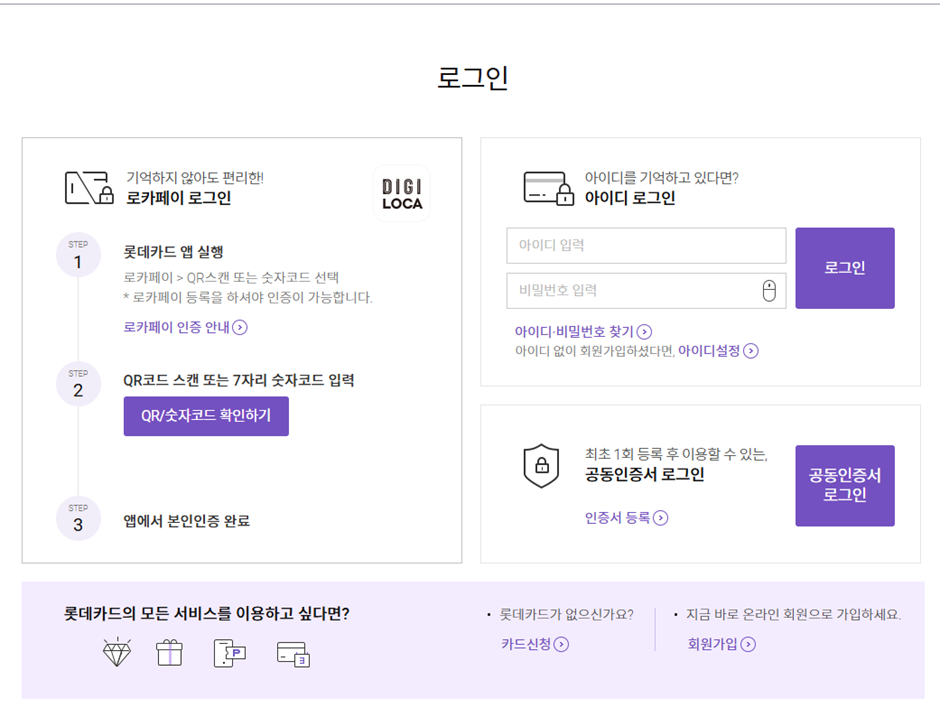The width and height of the screenshot is (940, 708).
Task: Click the QR코드 스캔 또는 7자리 숫자코드 입력 text
Action: click(239, 381)
